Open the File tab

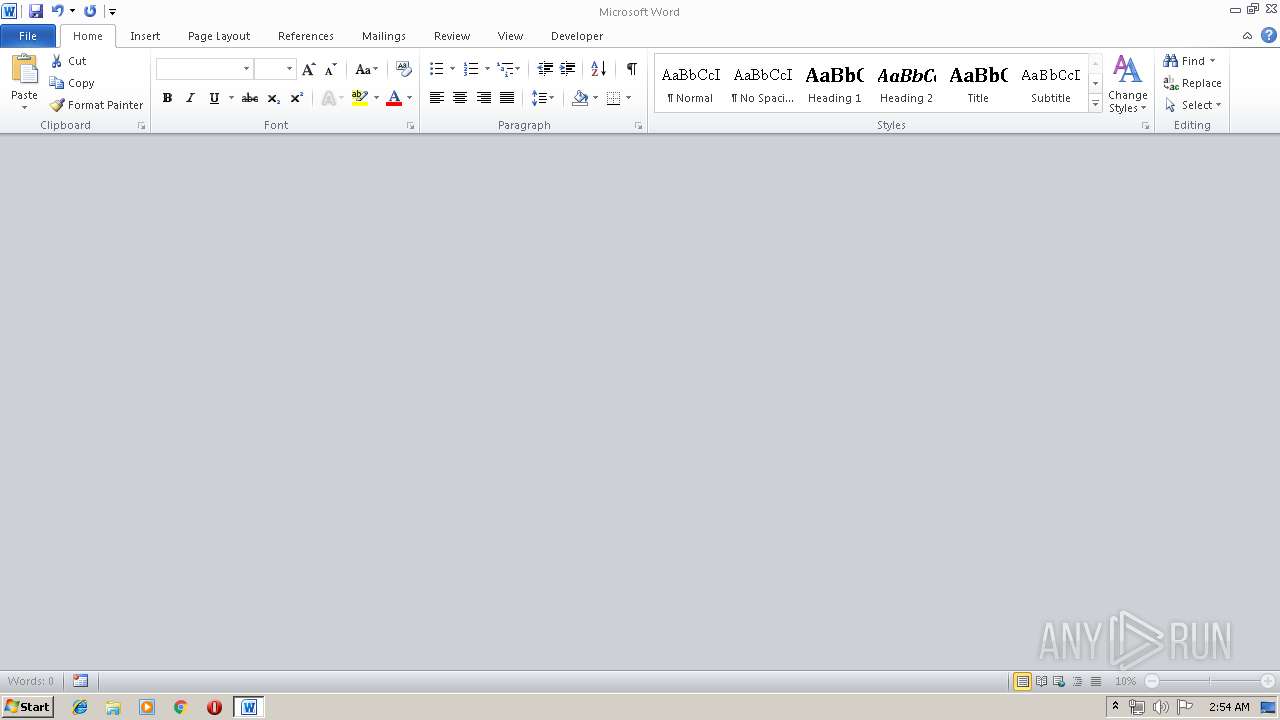coord(28,35)
